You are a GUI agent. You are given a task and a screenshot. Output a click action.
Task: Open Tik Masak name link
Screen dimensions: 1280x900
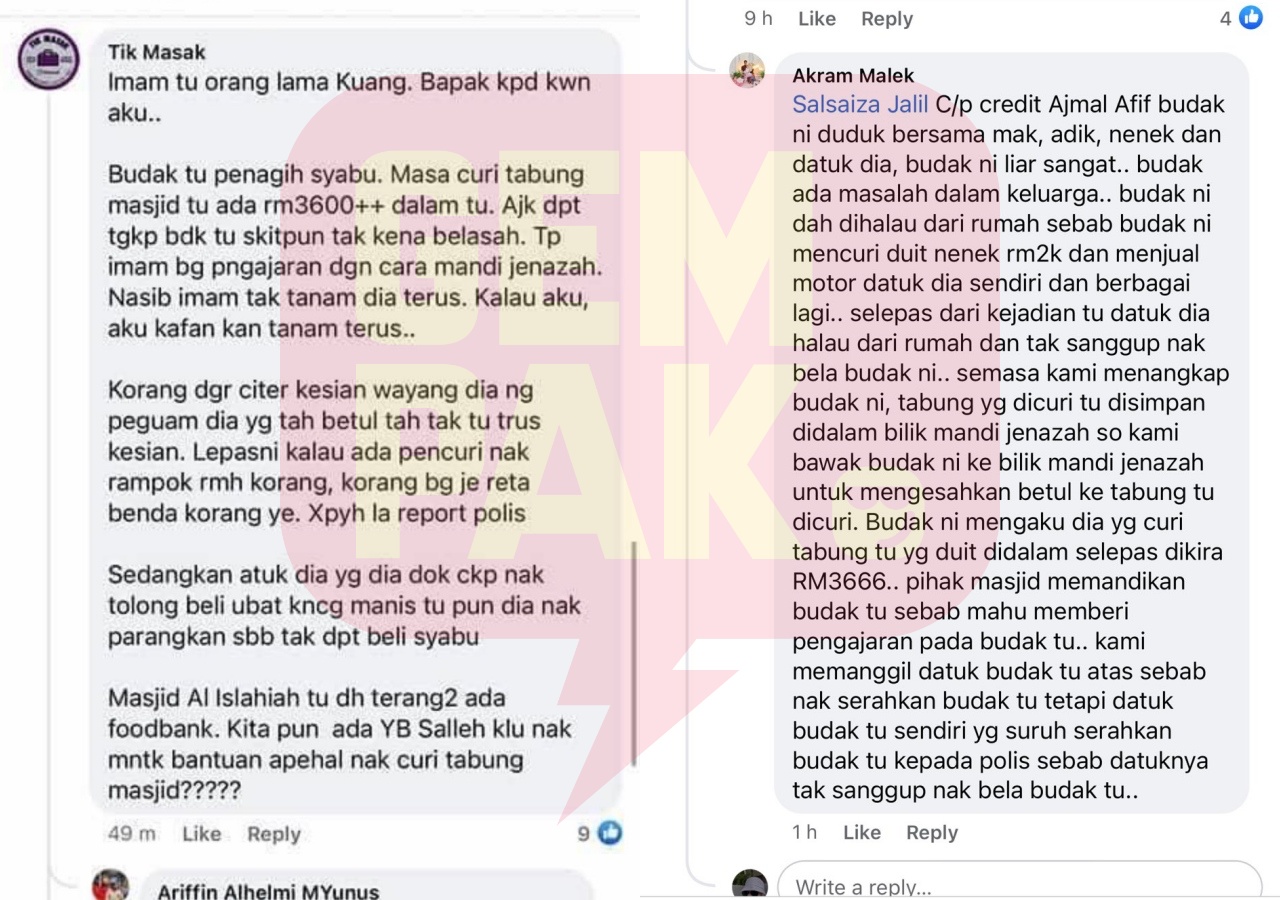[157, 52]
